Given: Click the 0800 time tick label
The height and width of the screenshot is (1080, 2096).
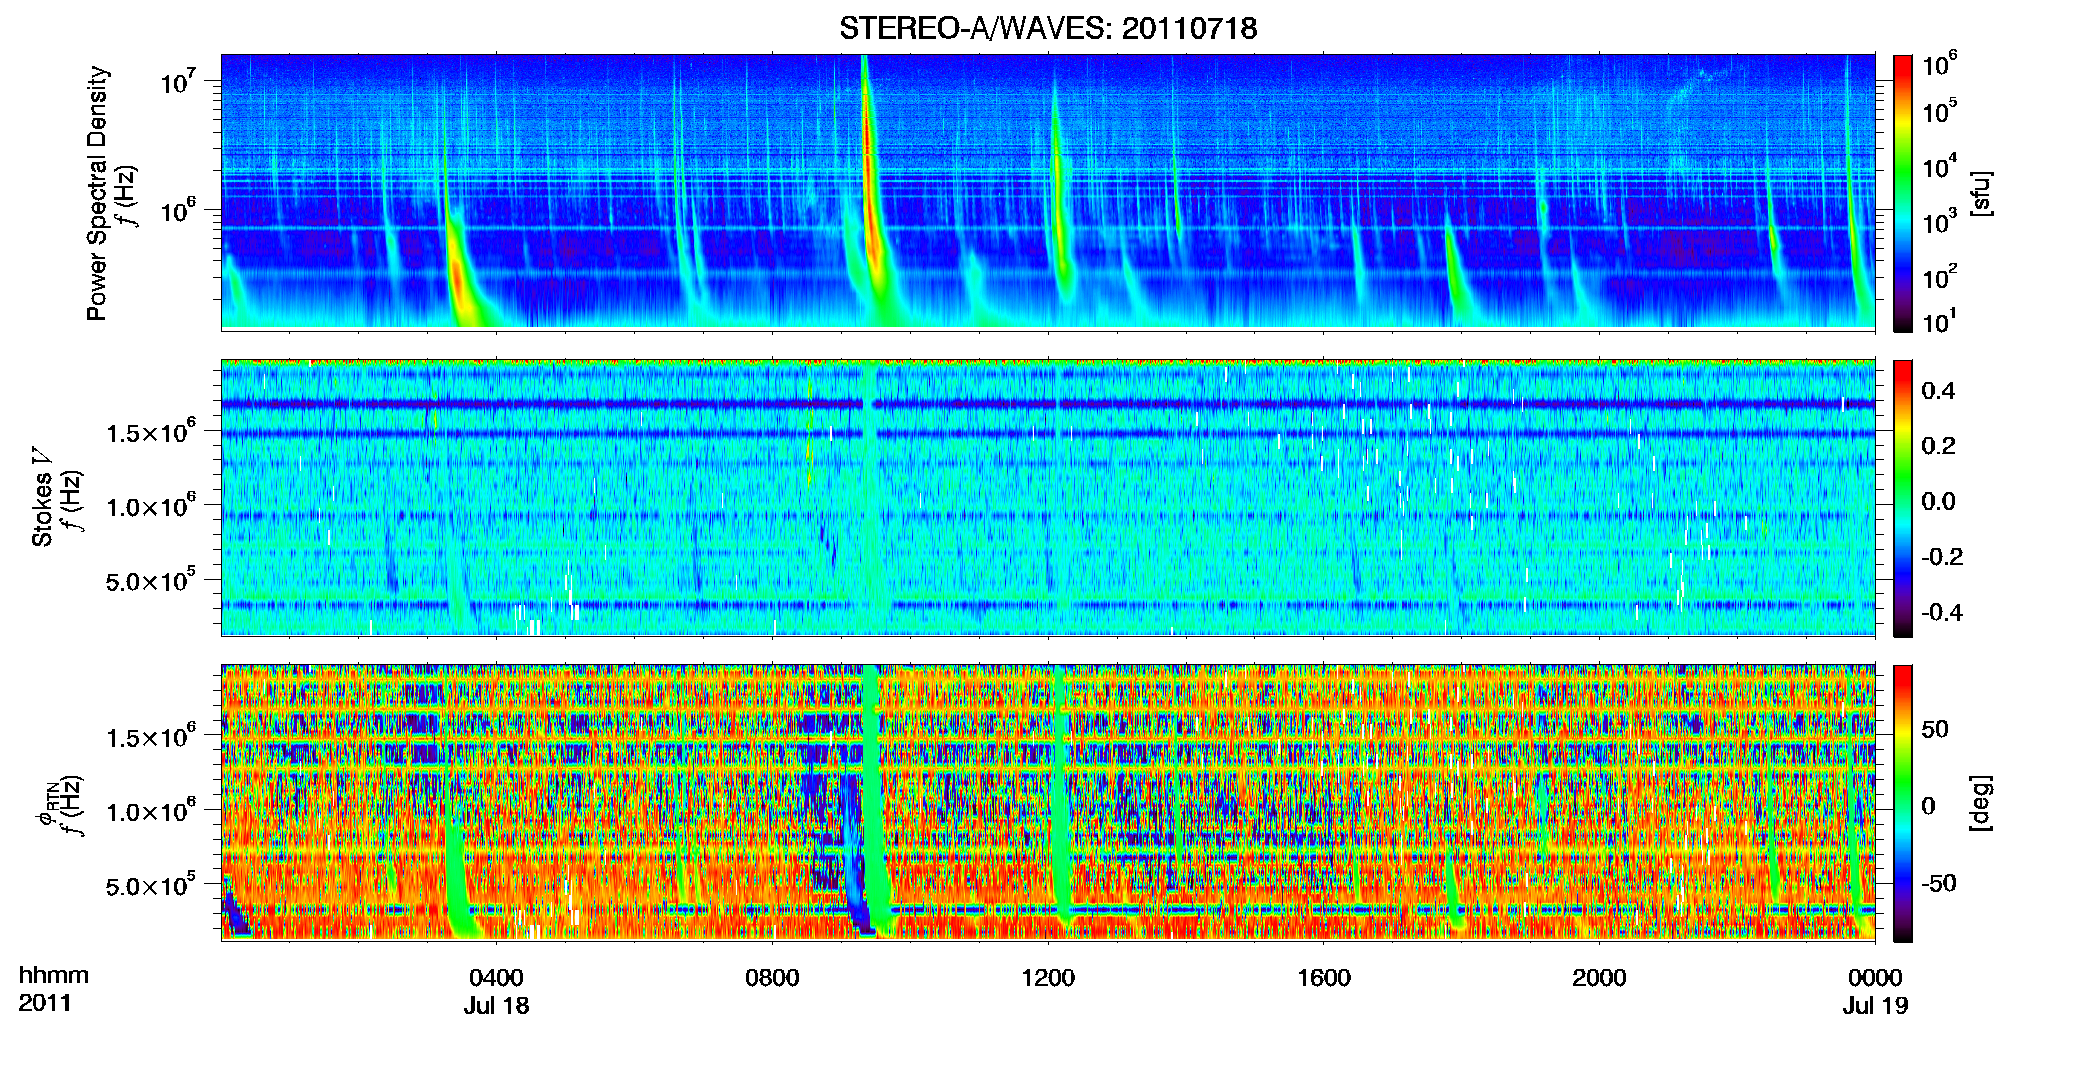Looking at the screenshot, I should click(x=772, y=977).
